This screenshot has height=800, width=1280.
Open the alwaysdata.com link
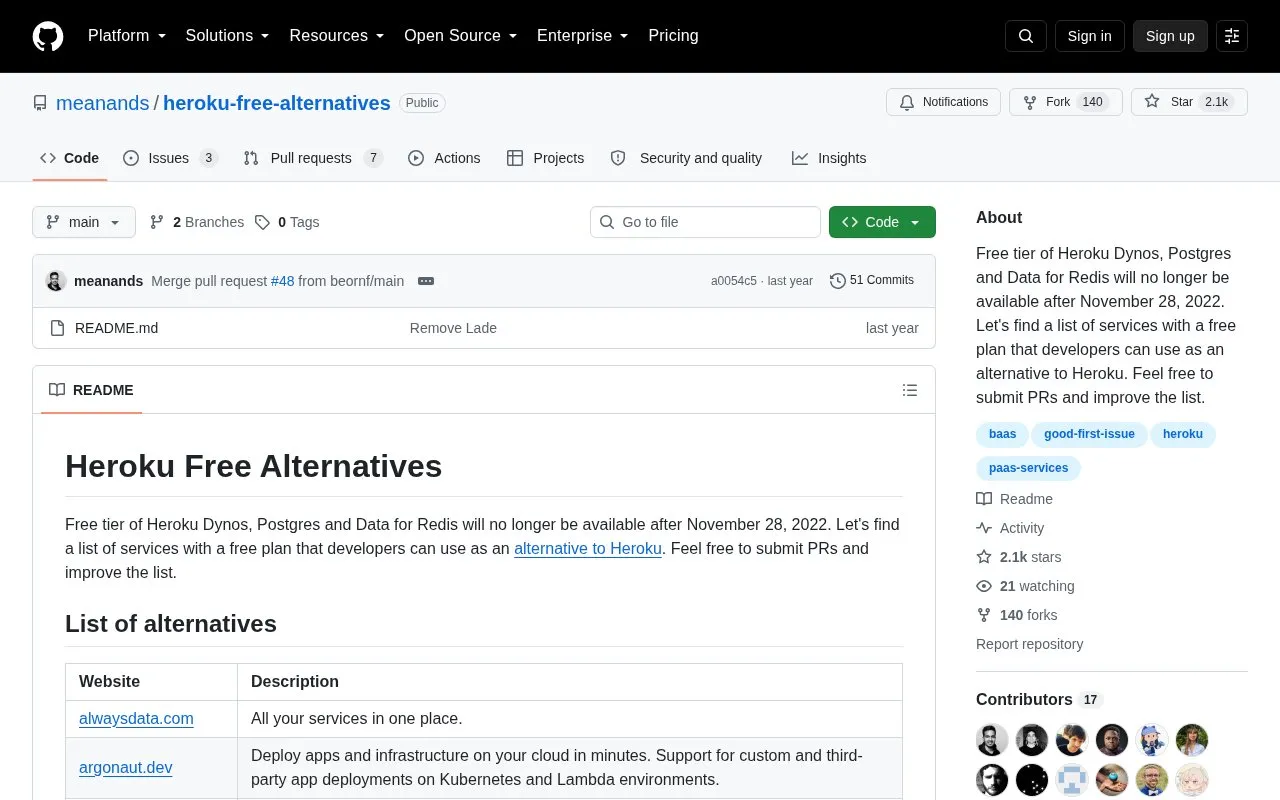tap(136, 718)
